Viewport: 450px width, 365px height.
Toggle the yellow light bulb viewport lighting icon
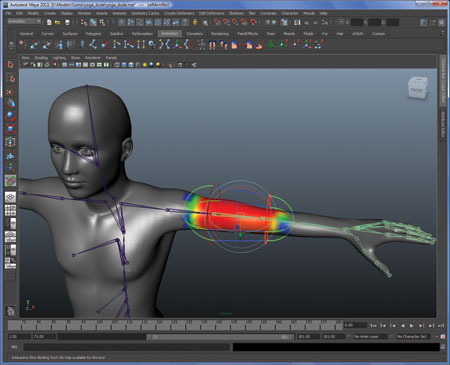[145, 65]
